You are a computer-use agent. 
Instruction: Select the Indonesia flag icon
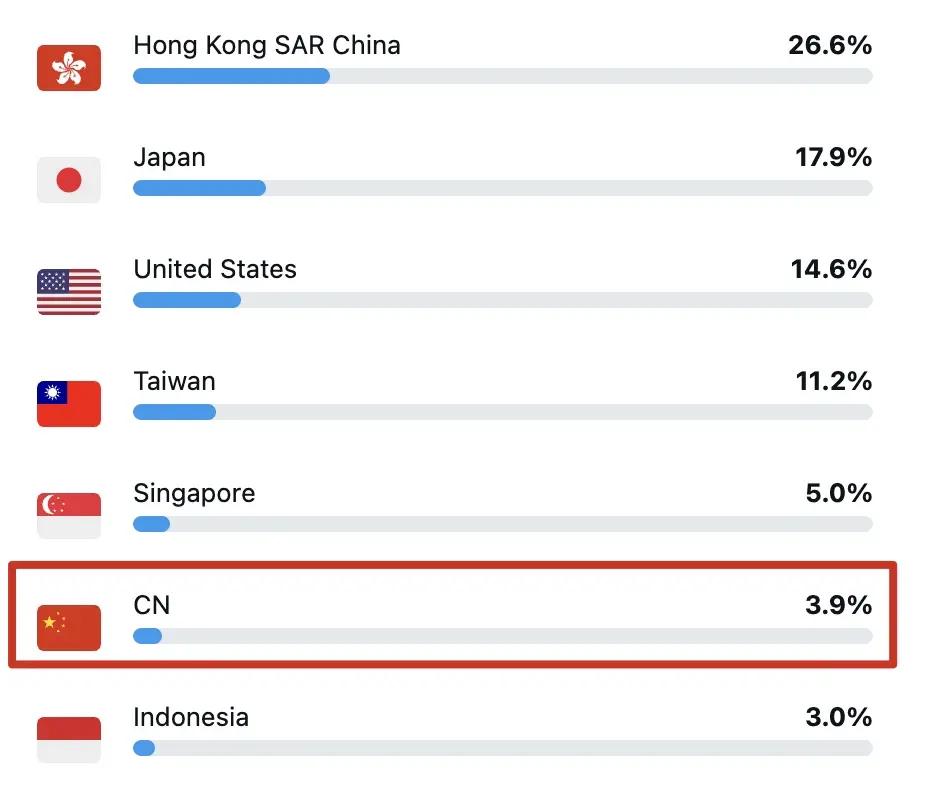[x=69, y=740]
